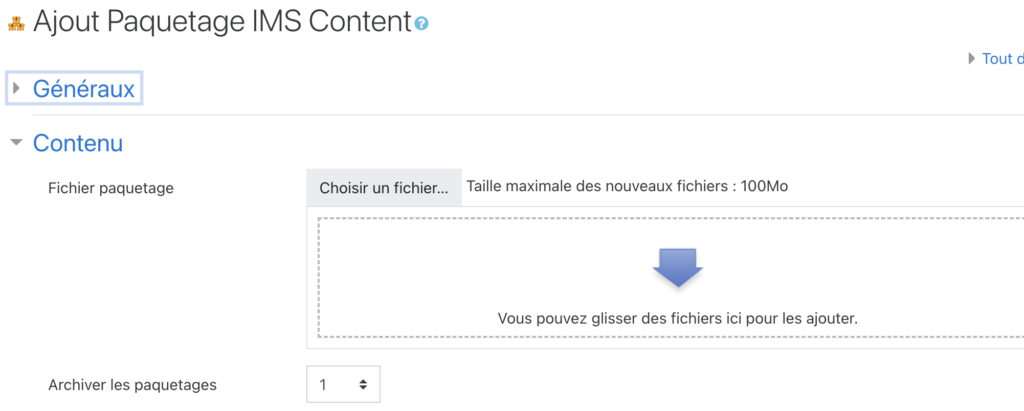Click the blue download arrow in drop zone
Viewport: 1024px width, 411px height.
click(677, 267)
